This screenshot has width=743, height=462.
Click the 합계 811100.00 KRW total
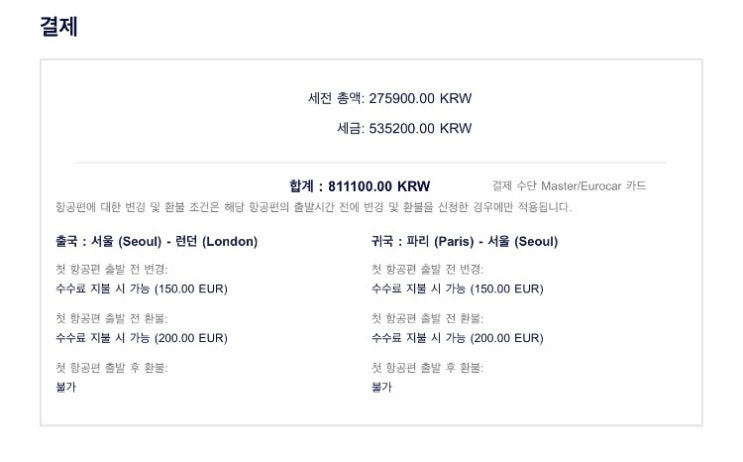pyautogui.click(x=373, y=186)
